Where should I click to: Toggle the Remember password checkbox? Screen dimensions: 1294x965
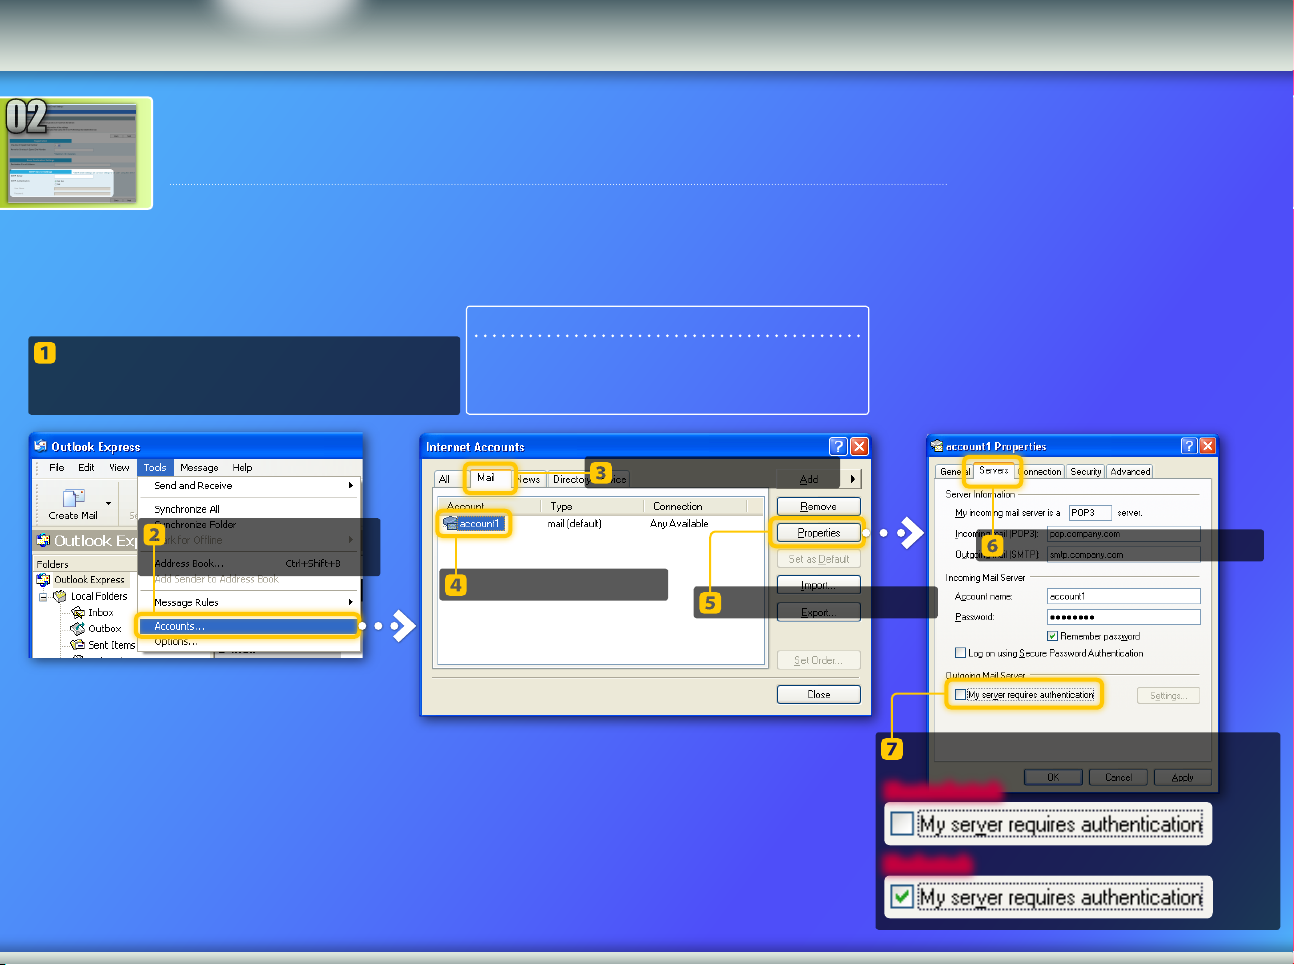point(1053,636)
